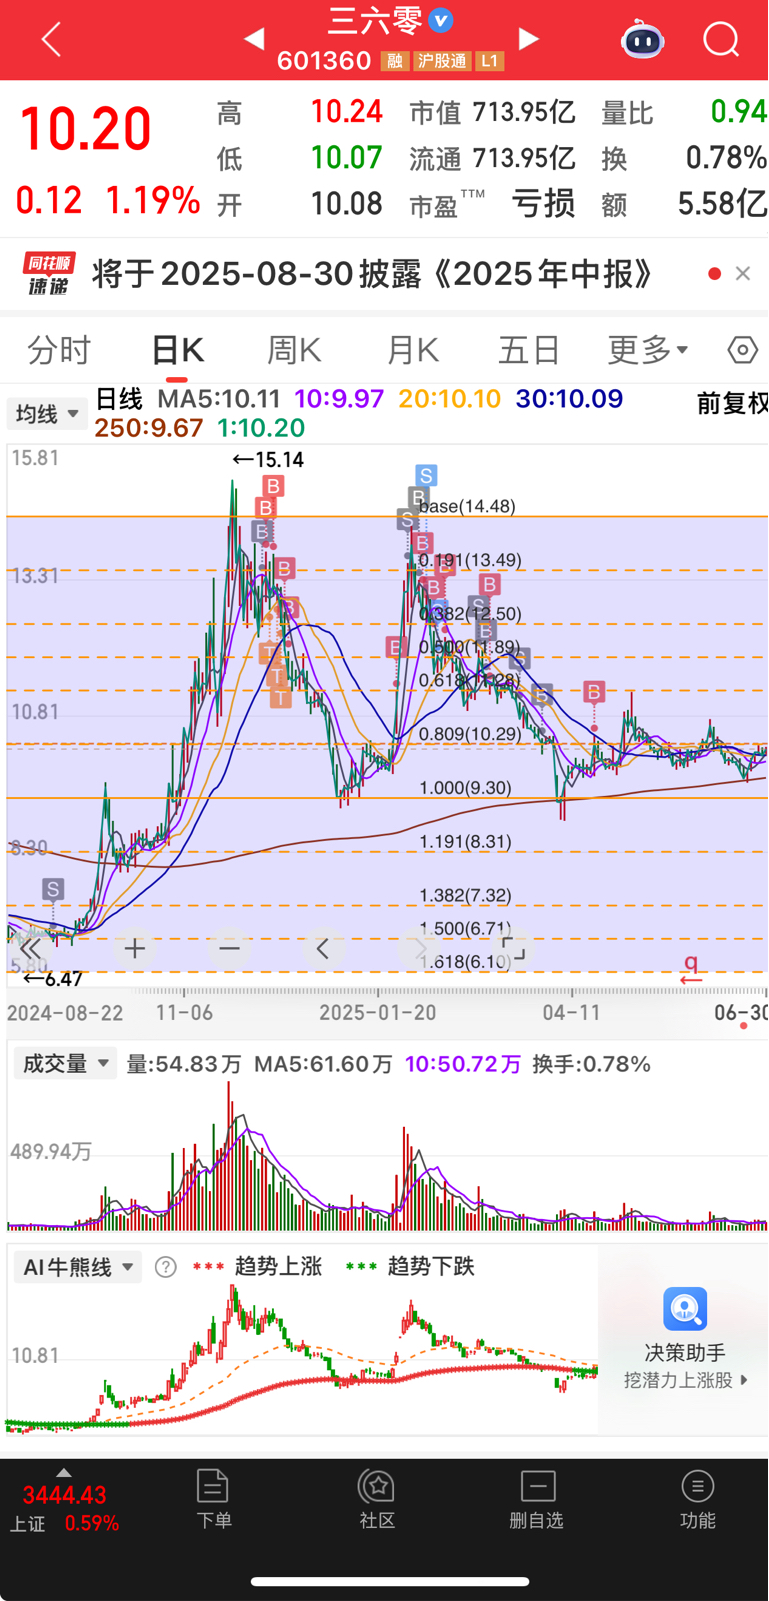
Task: Tap the 1.000(9.30) Fibonacci level label
Action: click(465, 788)
